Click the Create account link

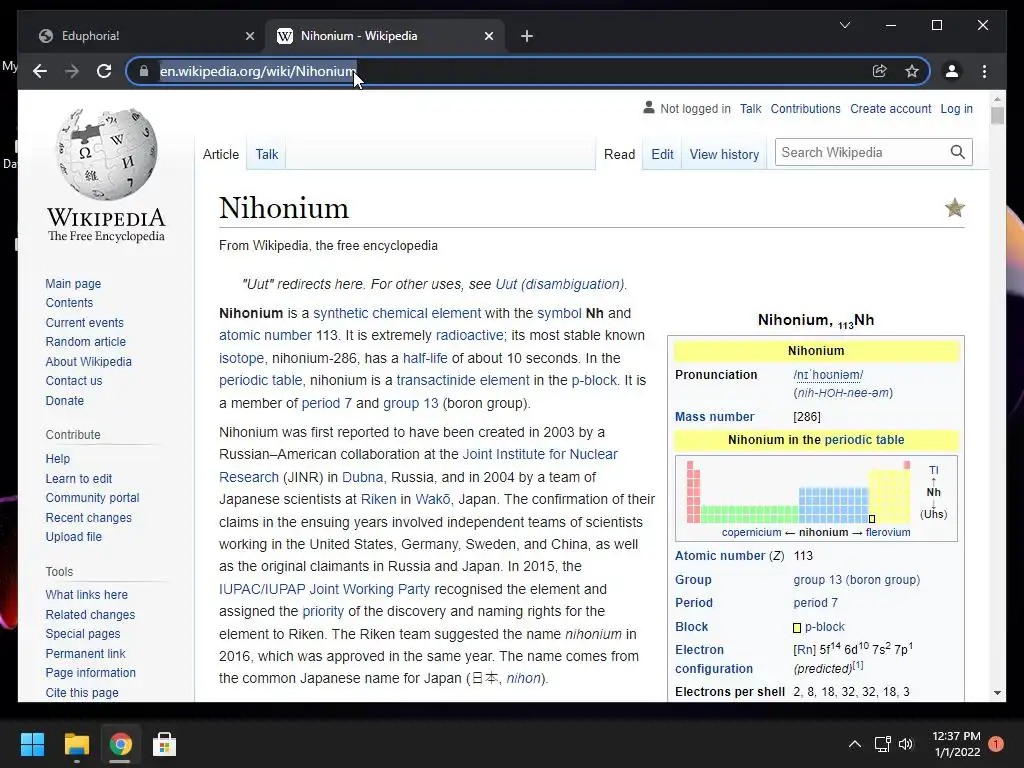890,108
